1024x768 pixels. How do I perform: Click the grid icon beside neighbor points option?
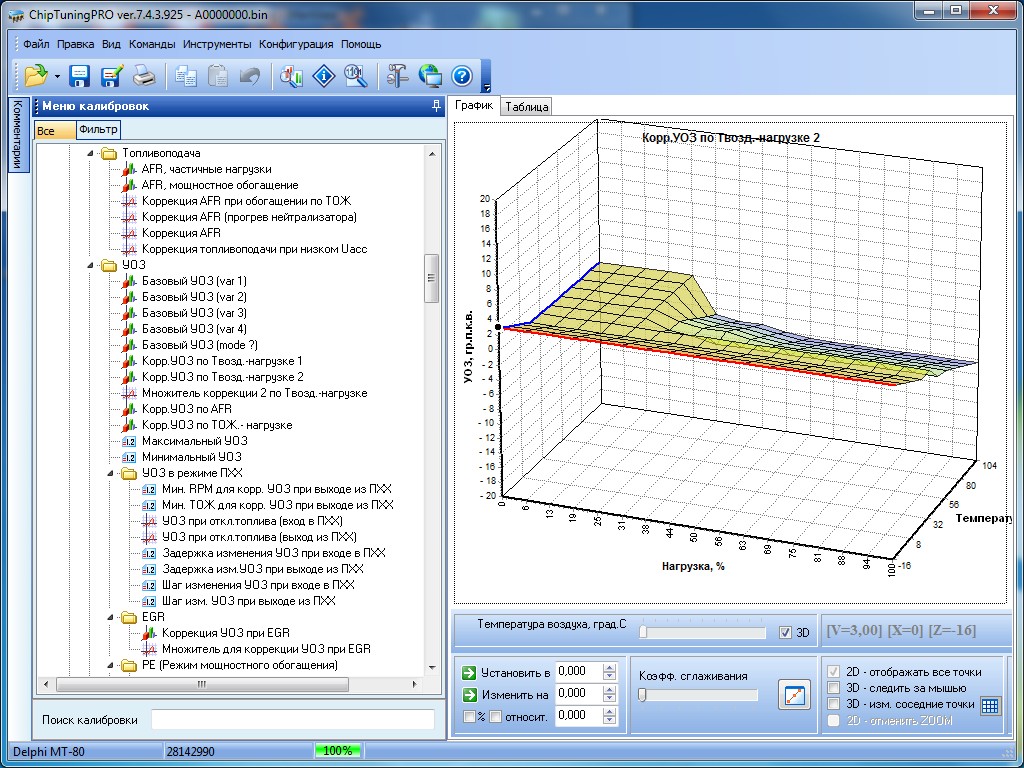989,705
